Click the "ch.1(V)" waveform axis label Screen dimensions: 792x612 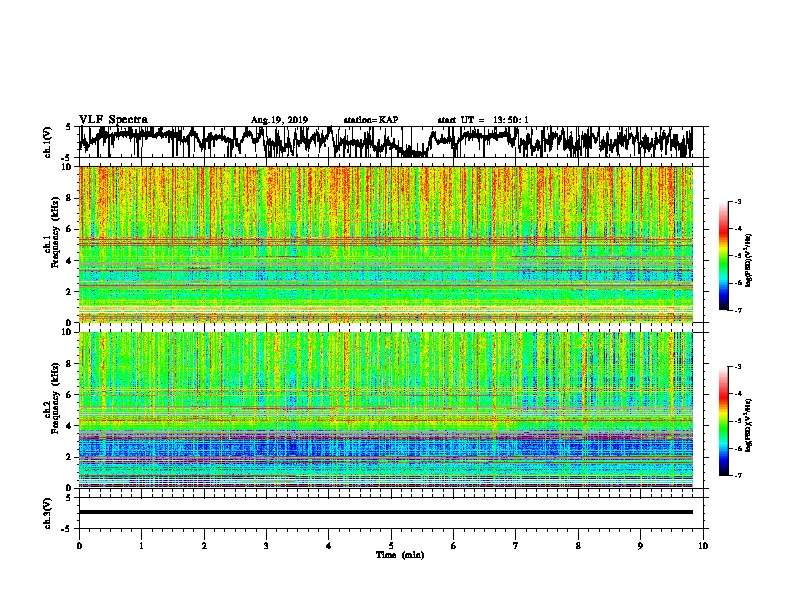click(x=48, y=142)
